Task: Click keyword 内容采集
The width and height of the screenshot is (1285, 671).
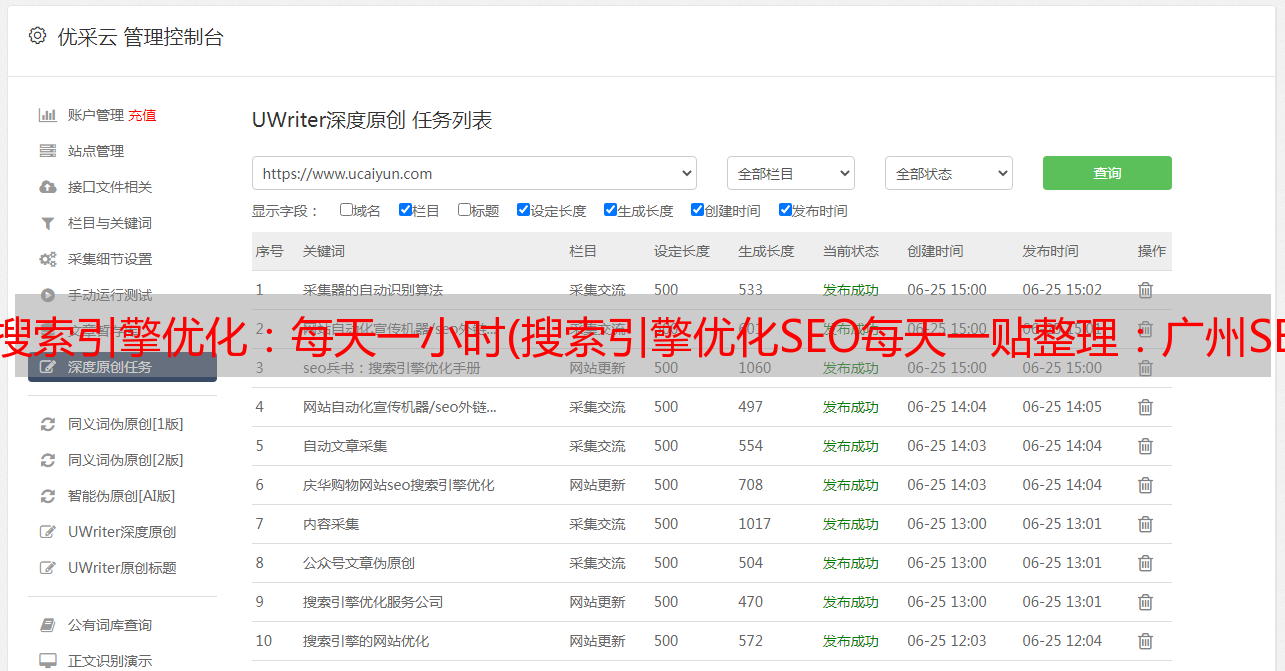Action: [x=331, y=524]
